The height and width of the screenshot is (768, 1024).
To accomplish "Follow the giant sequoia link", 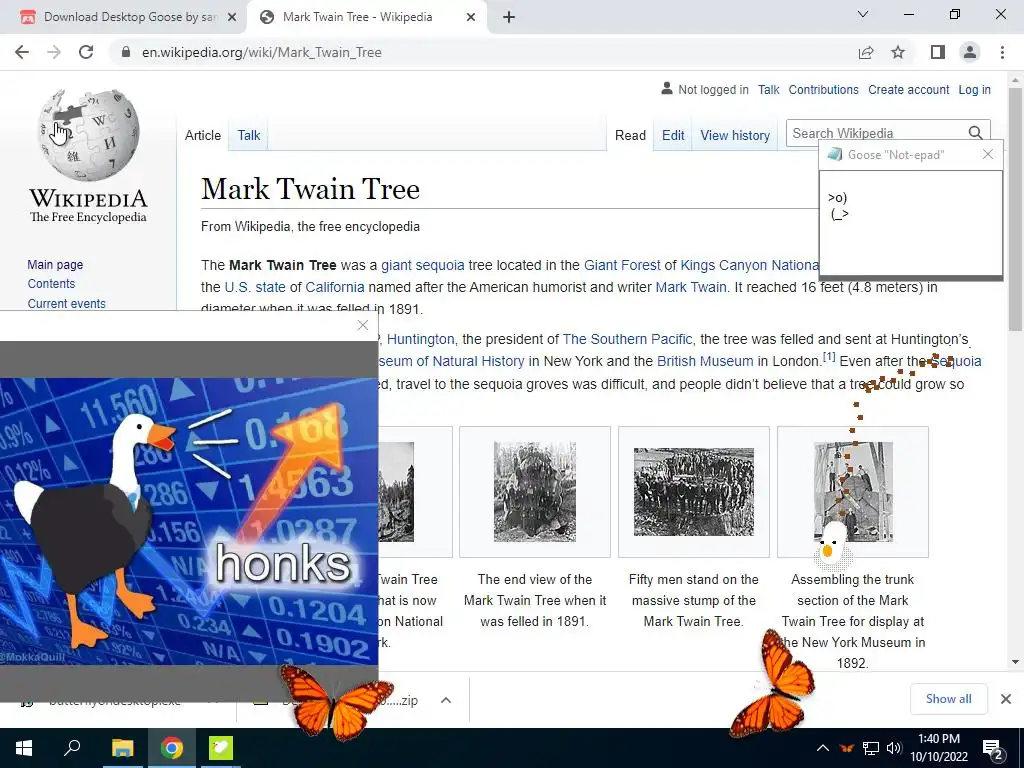I will [423, 265].
